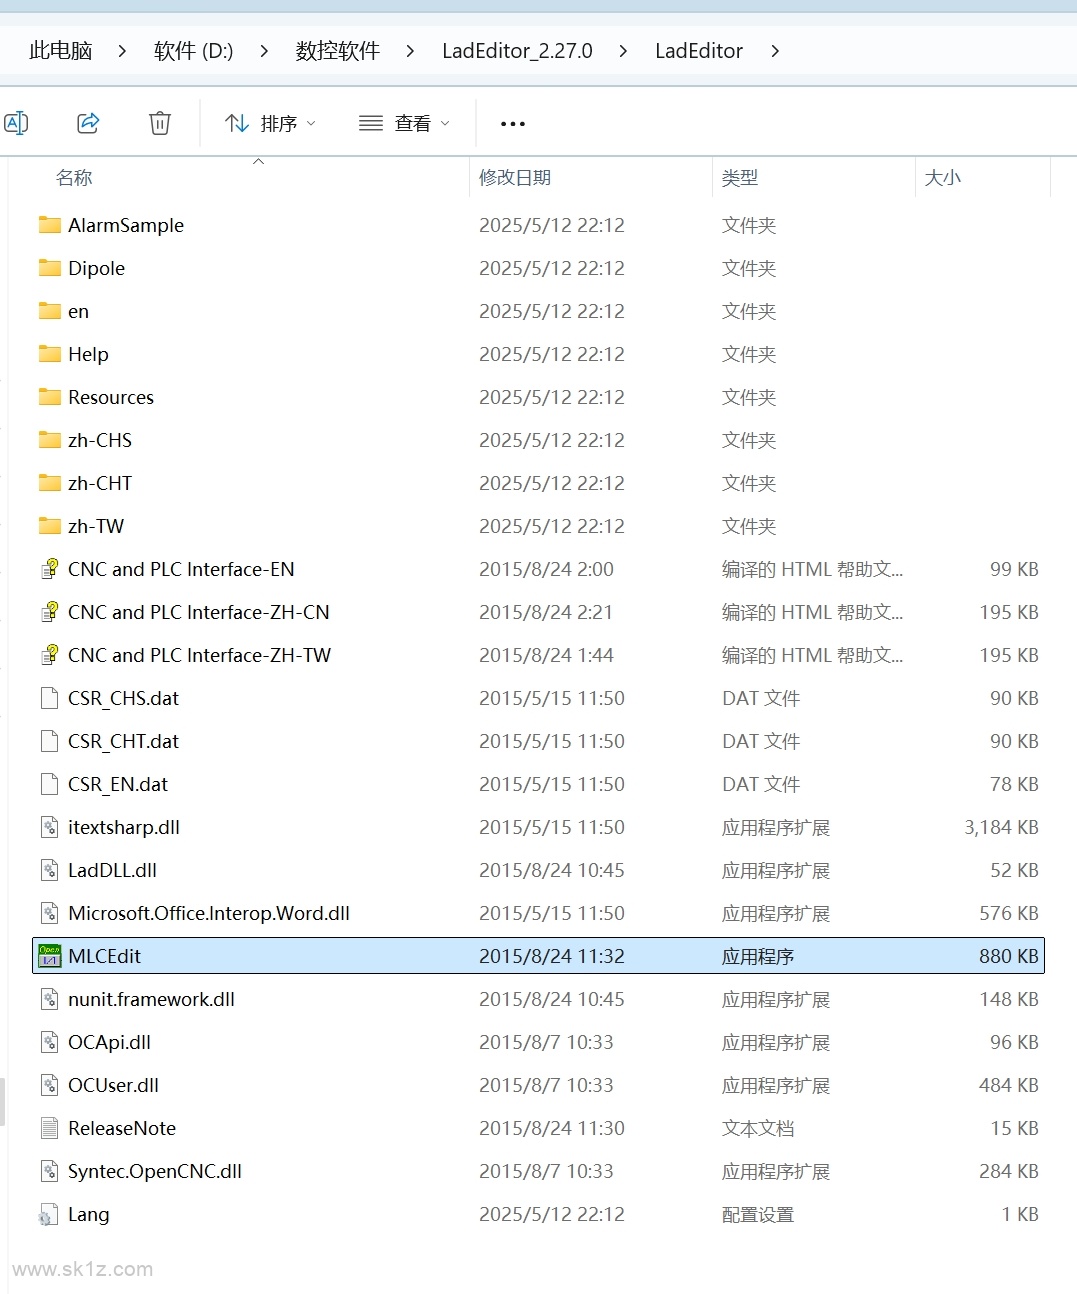Viewport: 1077px width, 1294px height.
Task: Expand the chevron after 数控软件
Action: (x=410, y=51)
